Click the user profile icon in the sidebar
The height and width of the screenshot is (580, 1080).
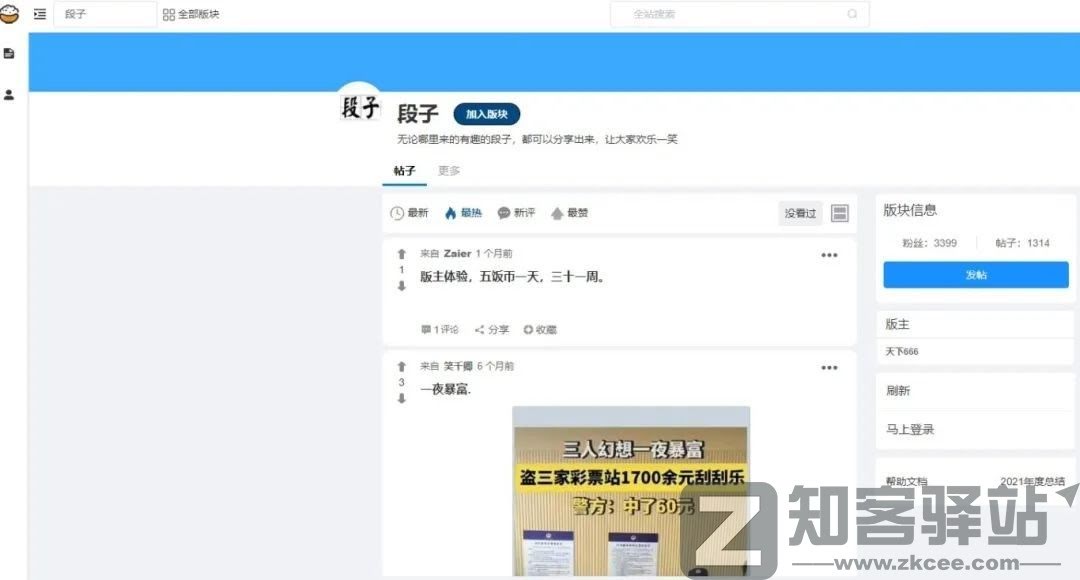[10, 95]
